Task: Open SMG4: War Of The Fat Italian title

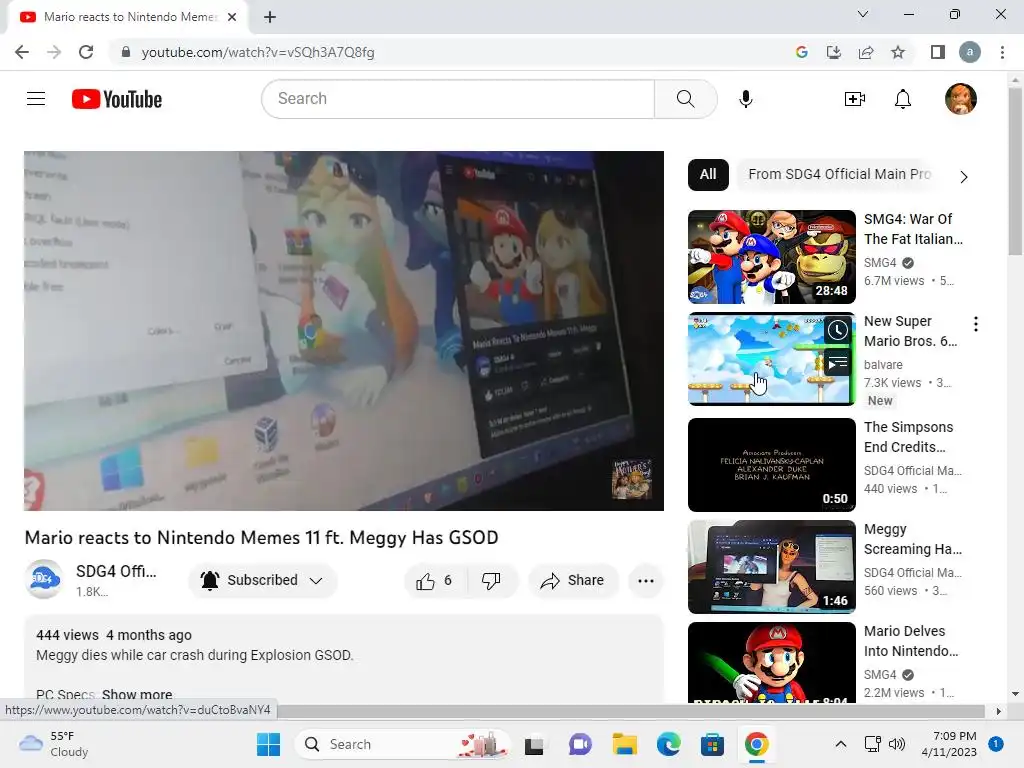Action: point(913,229)
